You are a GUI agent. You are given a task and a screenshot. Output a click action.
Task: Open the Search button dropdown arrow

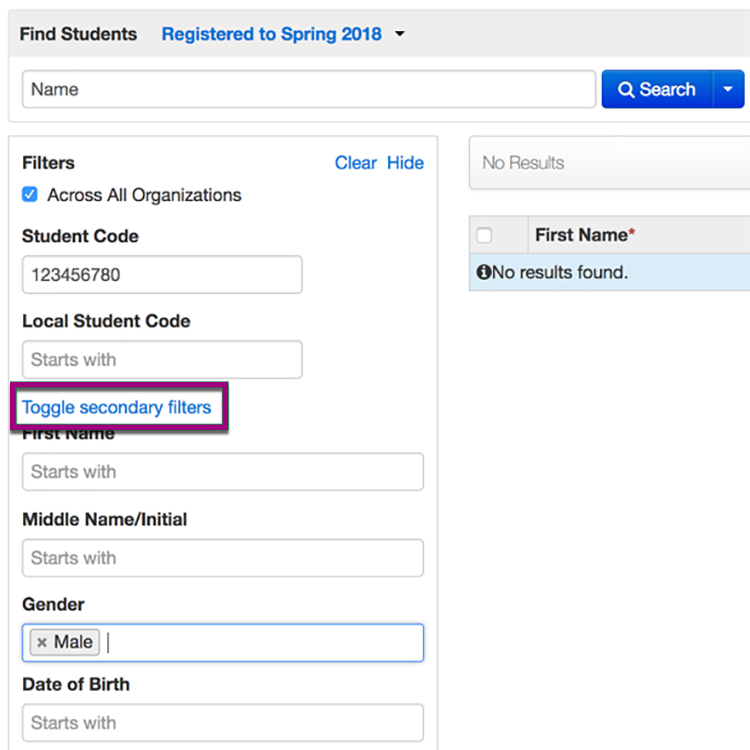point(728,89)
